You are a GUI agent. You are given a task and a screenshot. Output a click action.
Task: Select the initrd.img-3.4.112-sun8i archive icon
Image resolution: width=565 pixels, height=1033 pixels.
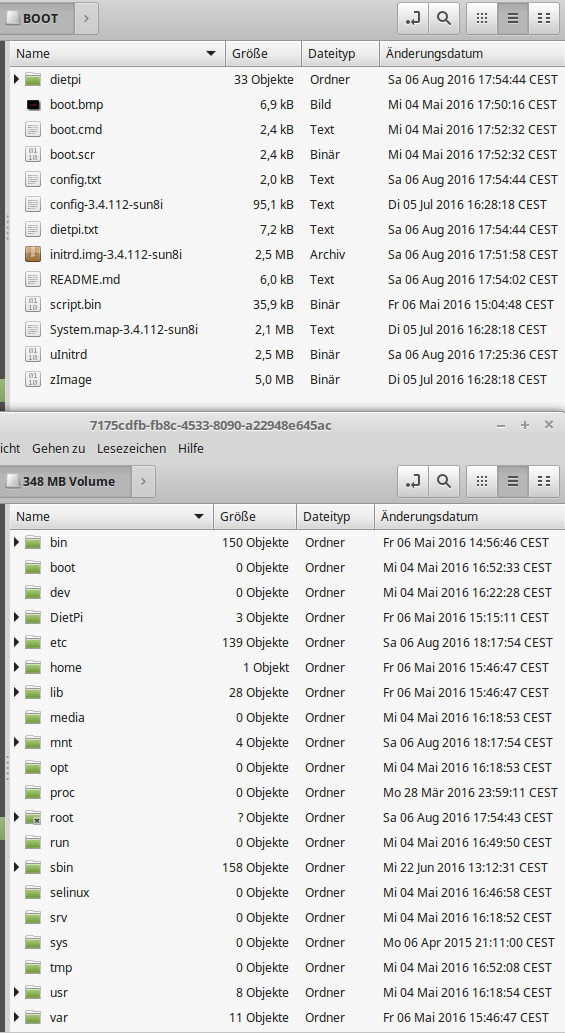click(x=34, y=254)
